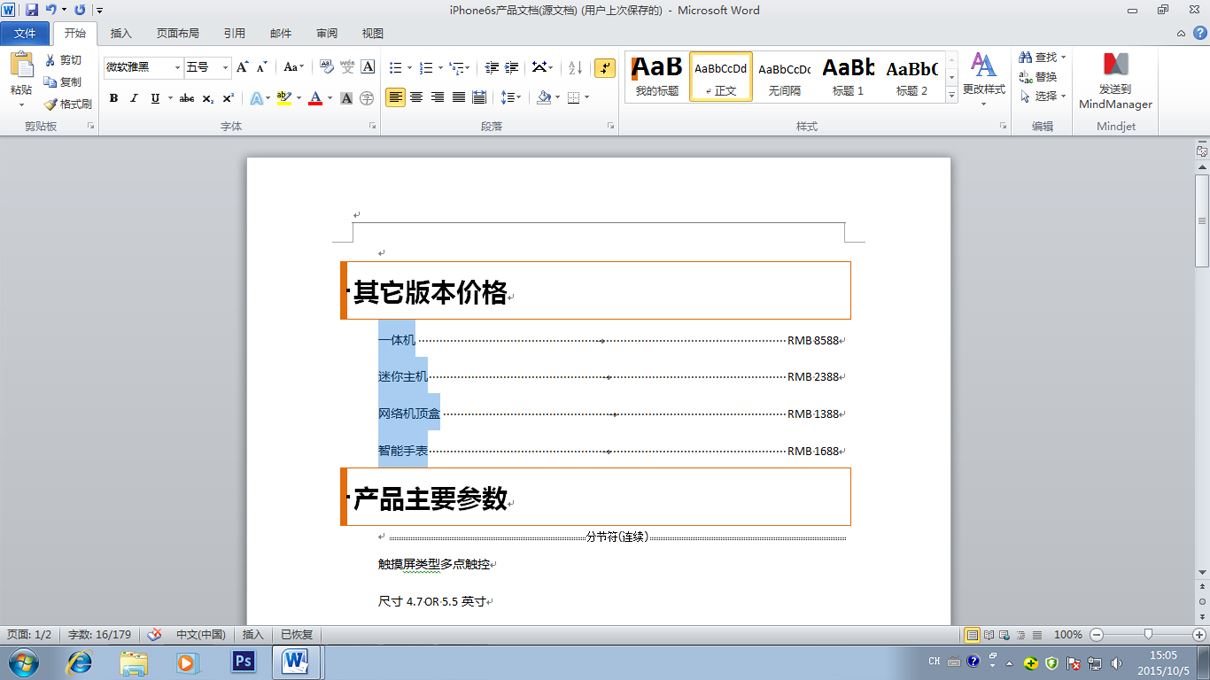This screenshot has width=1210, height=680.
Task: Apply text effects
Action: coord(256,98)
